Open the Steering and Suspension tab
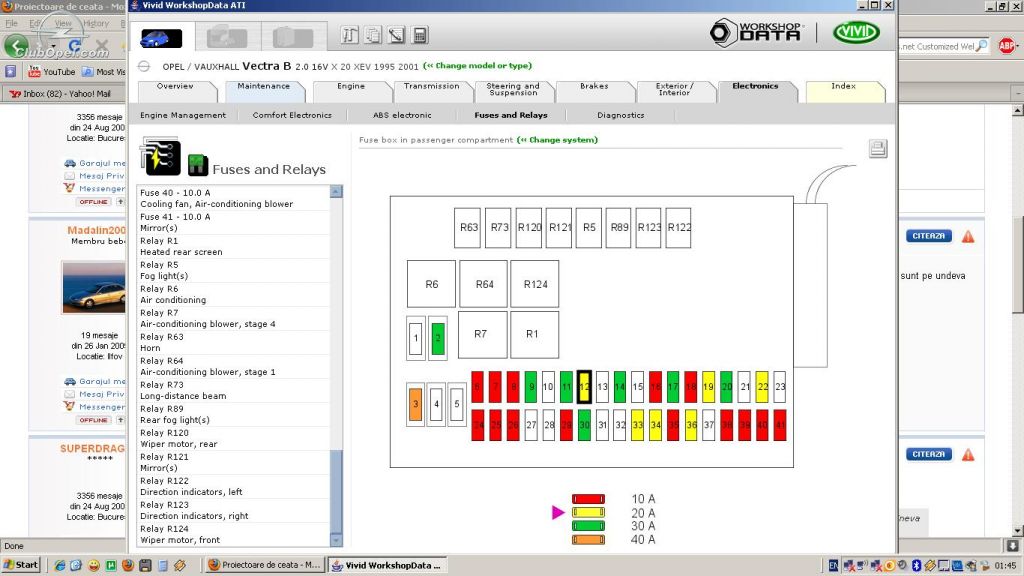Viewport: 1024px width, 576px height. pyautogui.click(x=513, y=89)
